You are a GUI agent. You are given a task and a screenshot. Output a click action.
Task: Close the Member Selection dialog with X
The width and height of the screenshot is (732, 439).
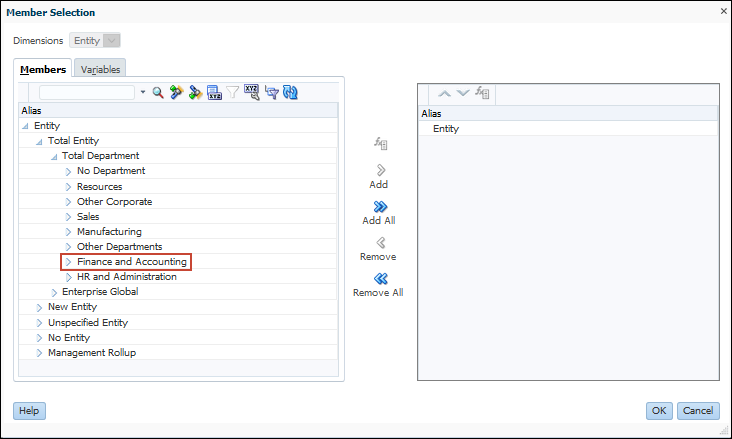click(x=724, y=11)
